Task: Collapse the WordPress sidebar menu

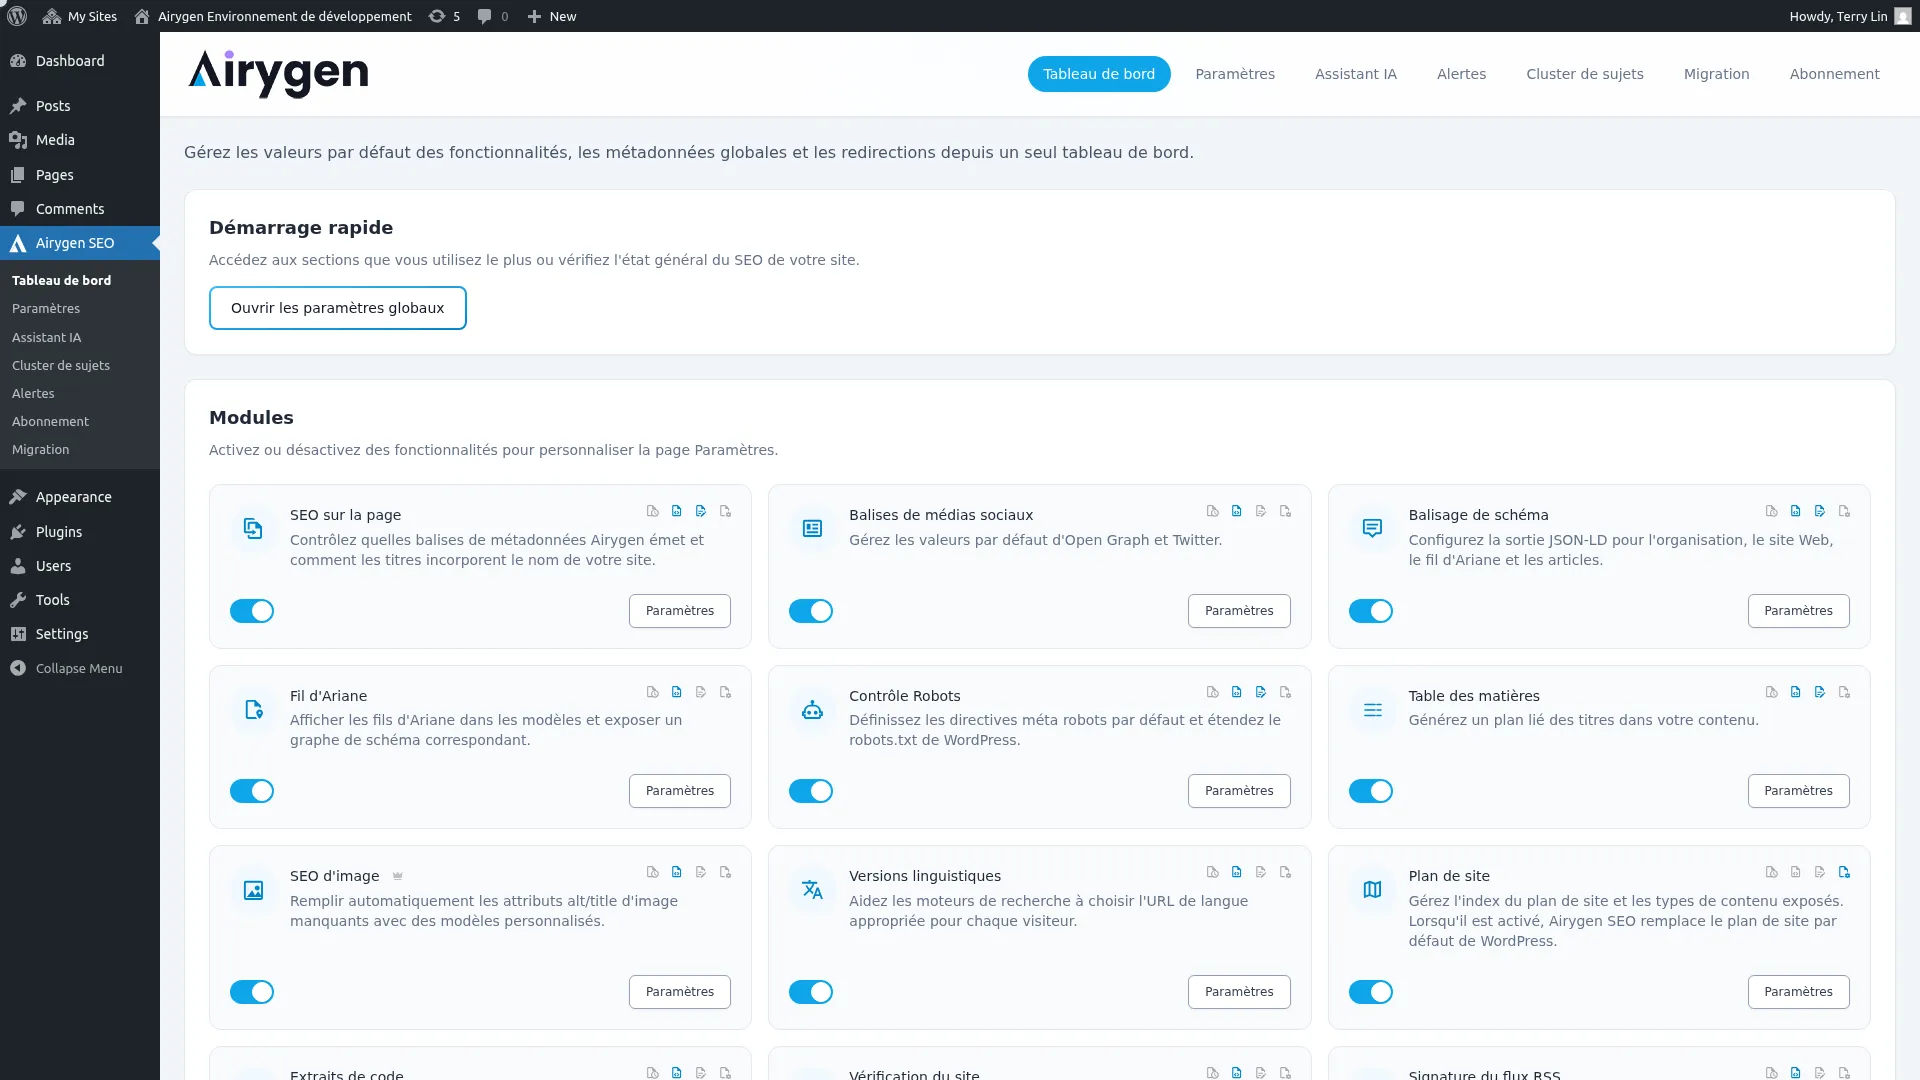Action: coord(67,668)
